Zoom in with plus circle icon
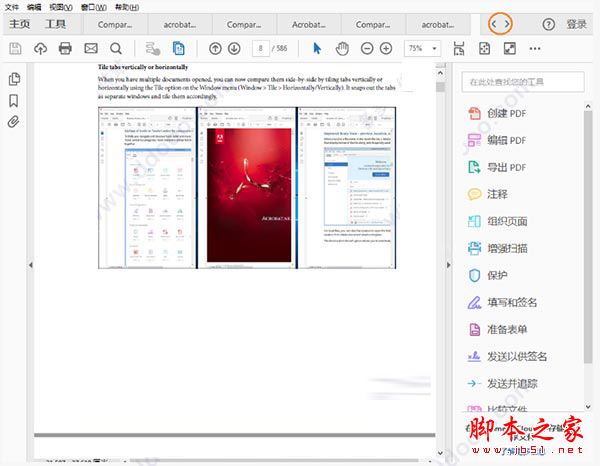Viewport: 600px width, 466px height. (x=386, y=49)
